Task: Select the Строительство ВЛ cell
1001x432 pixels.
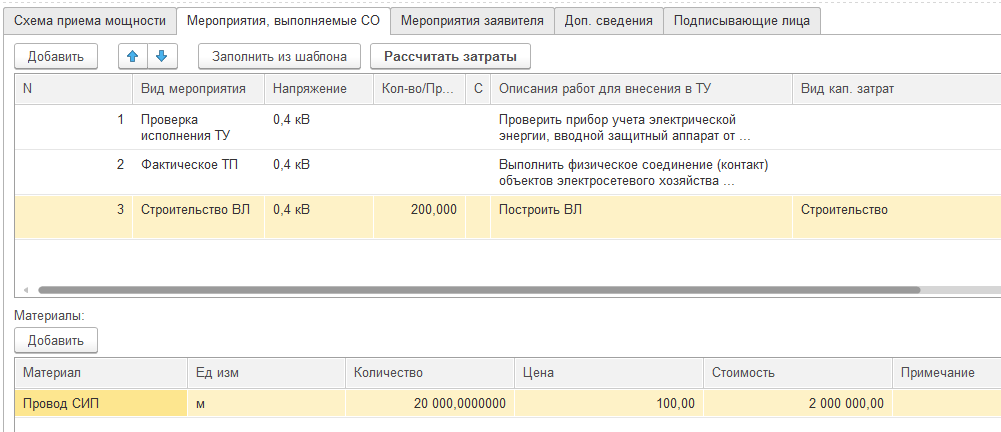Action: [194, 210]
